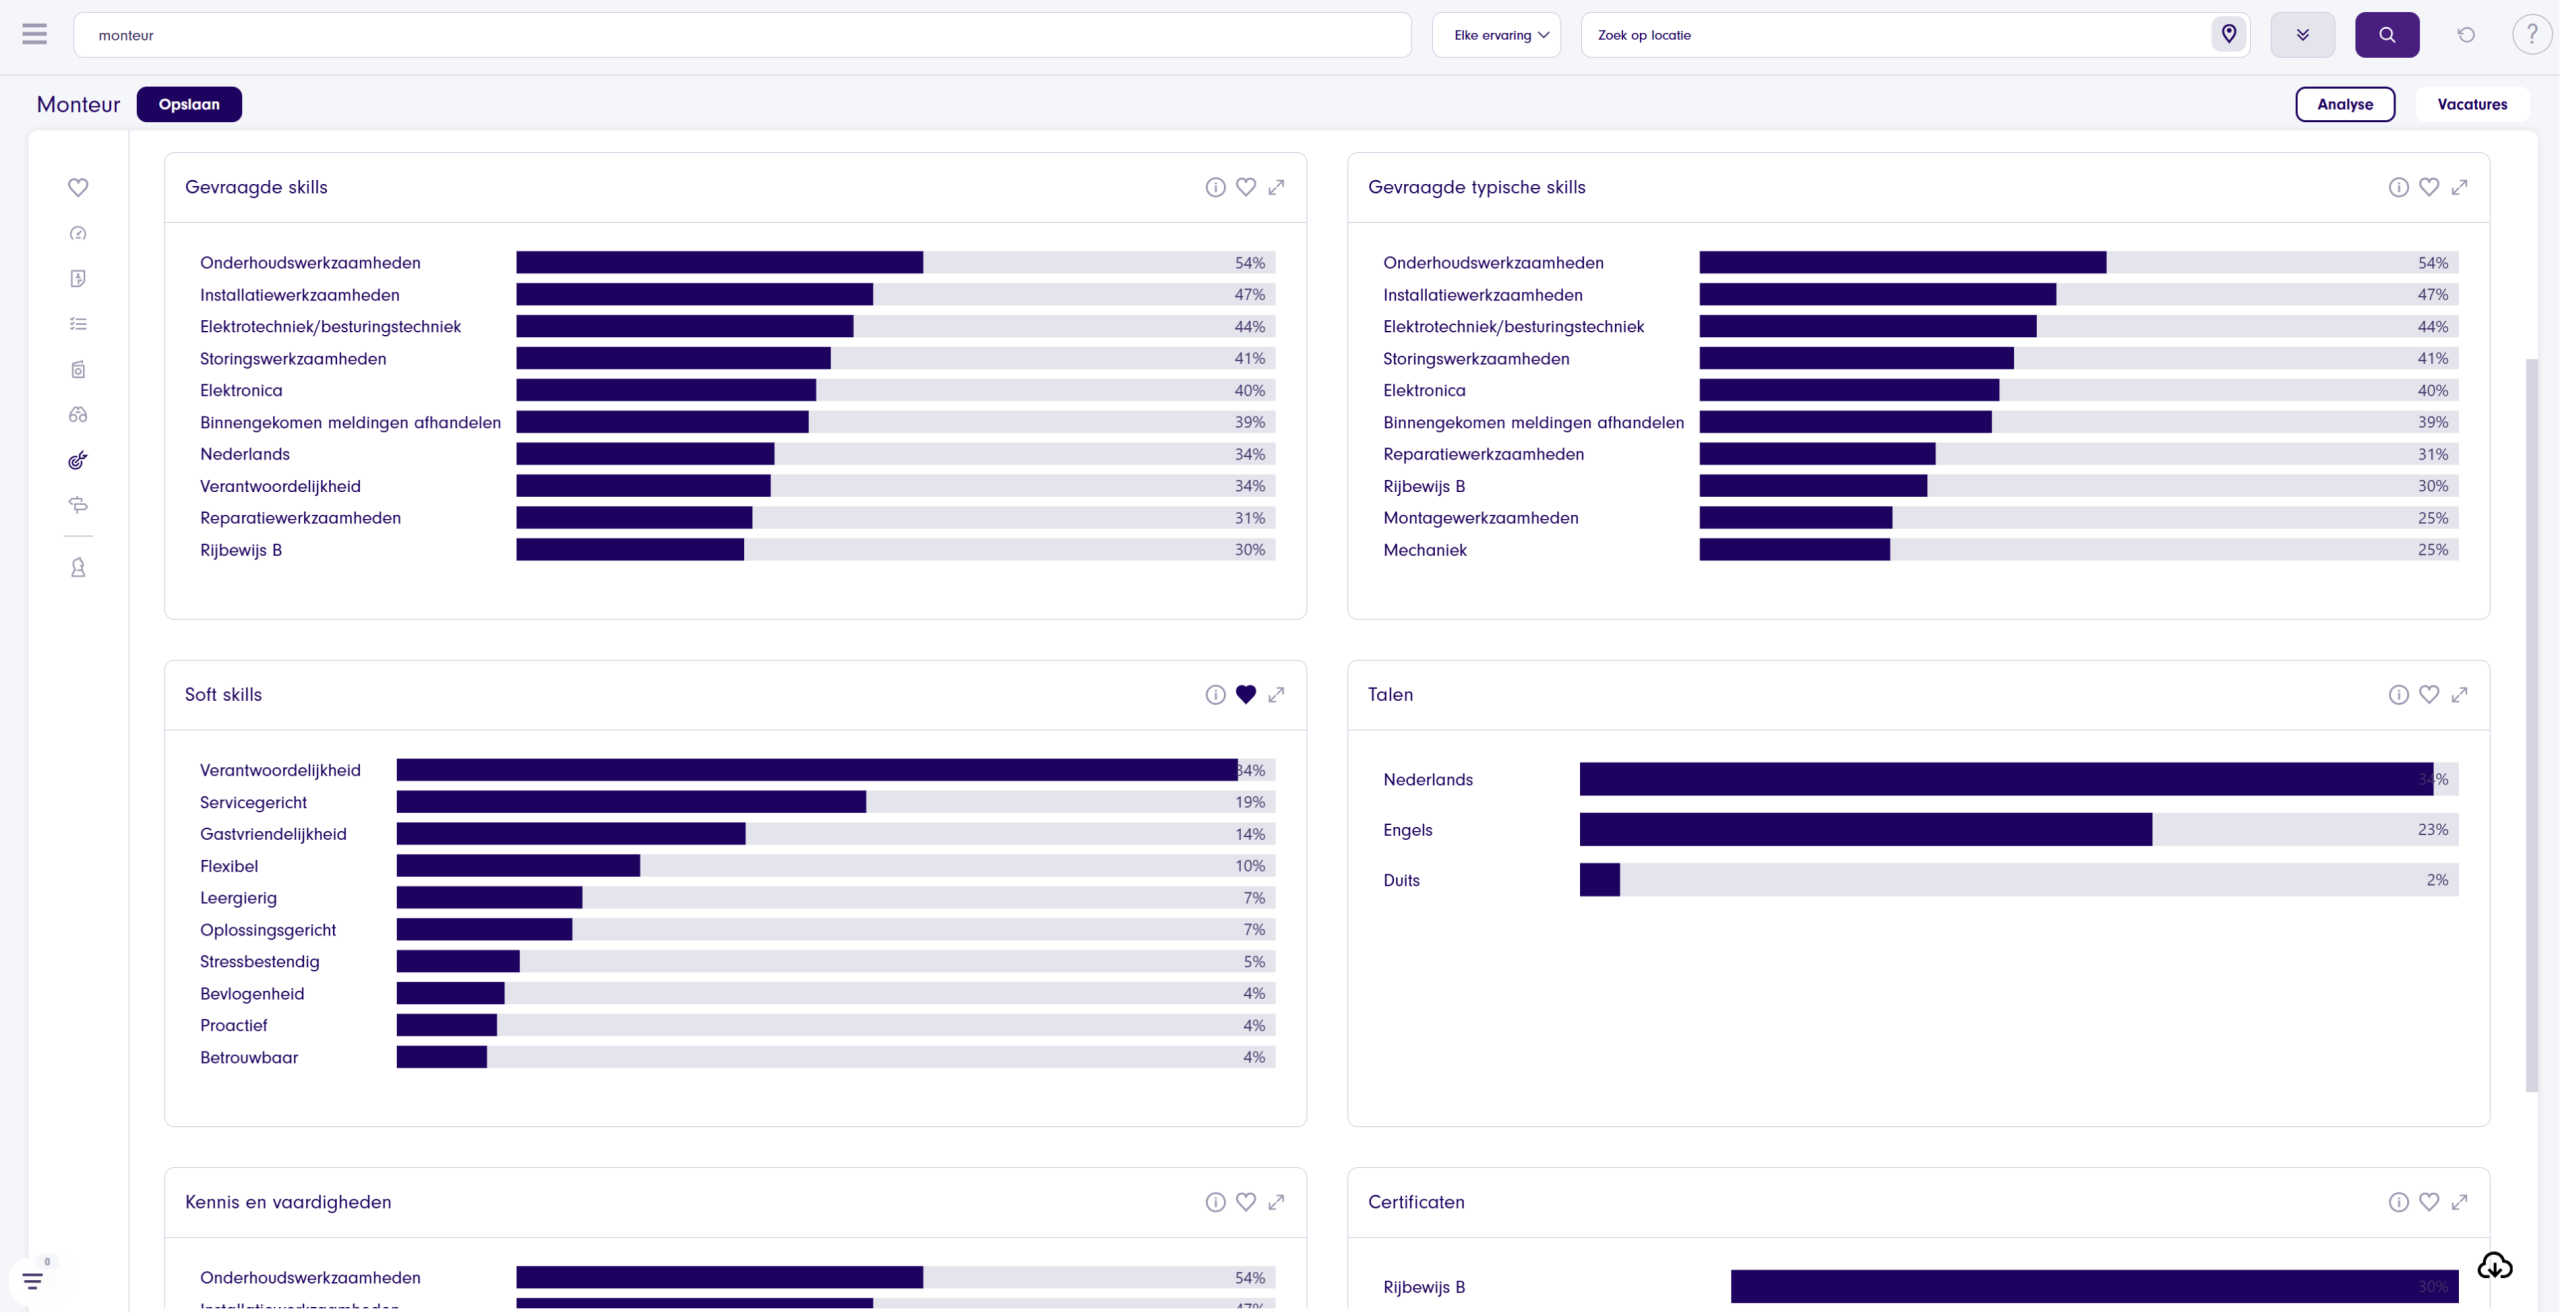Favorite the Gevraagde typische skills heart
The width and height of the screenshot is (2560, 1313).
[2428, 187]
